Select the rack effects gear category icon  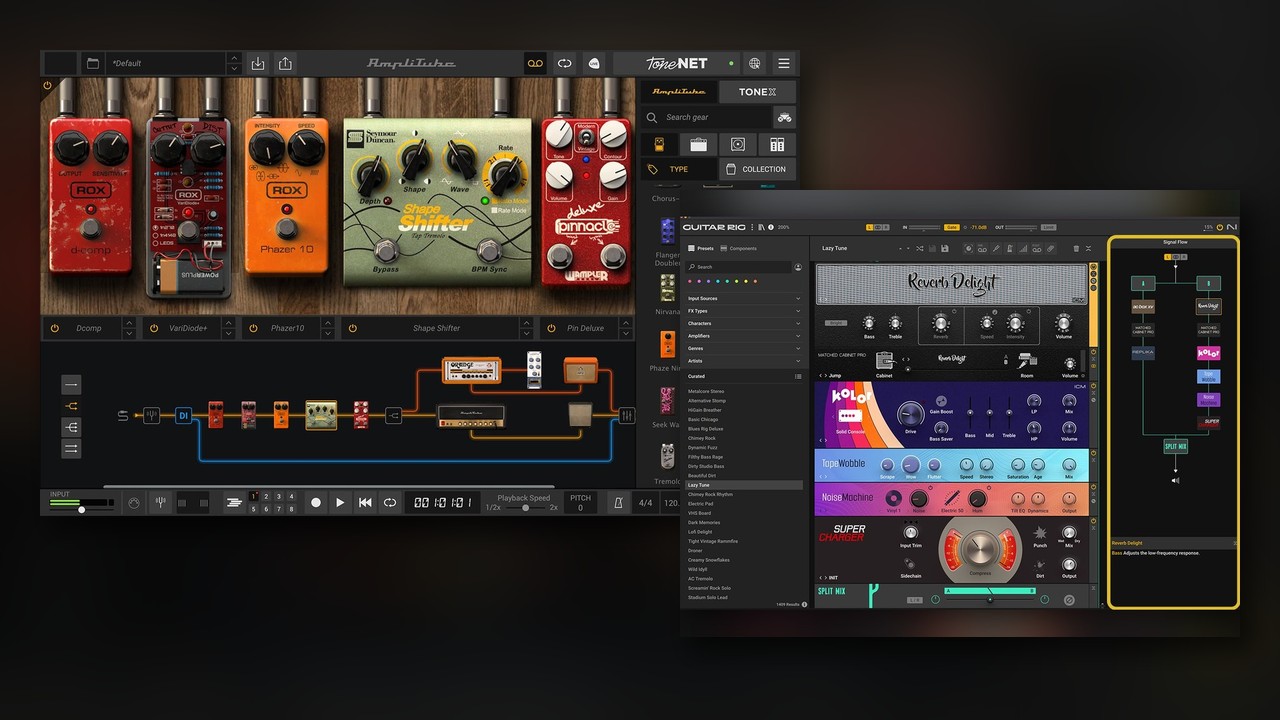pyautogui.click(x=777, y=144)
